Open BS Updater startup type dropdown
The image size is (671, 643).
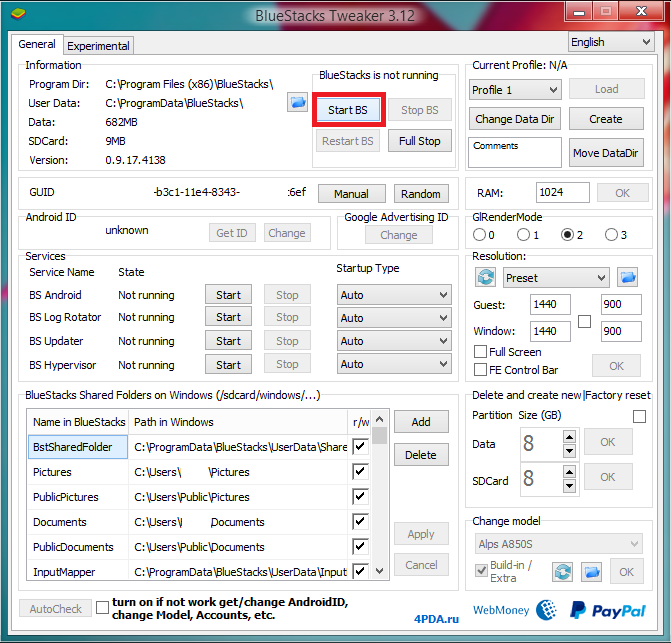tap(394, 341)
